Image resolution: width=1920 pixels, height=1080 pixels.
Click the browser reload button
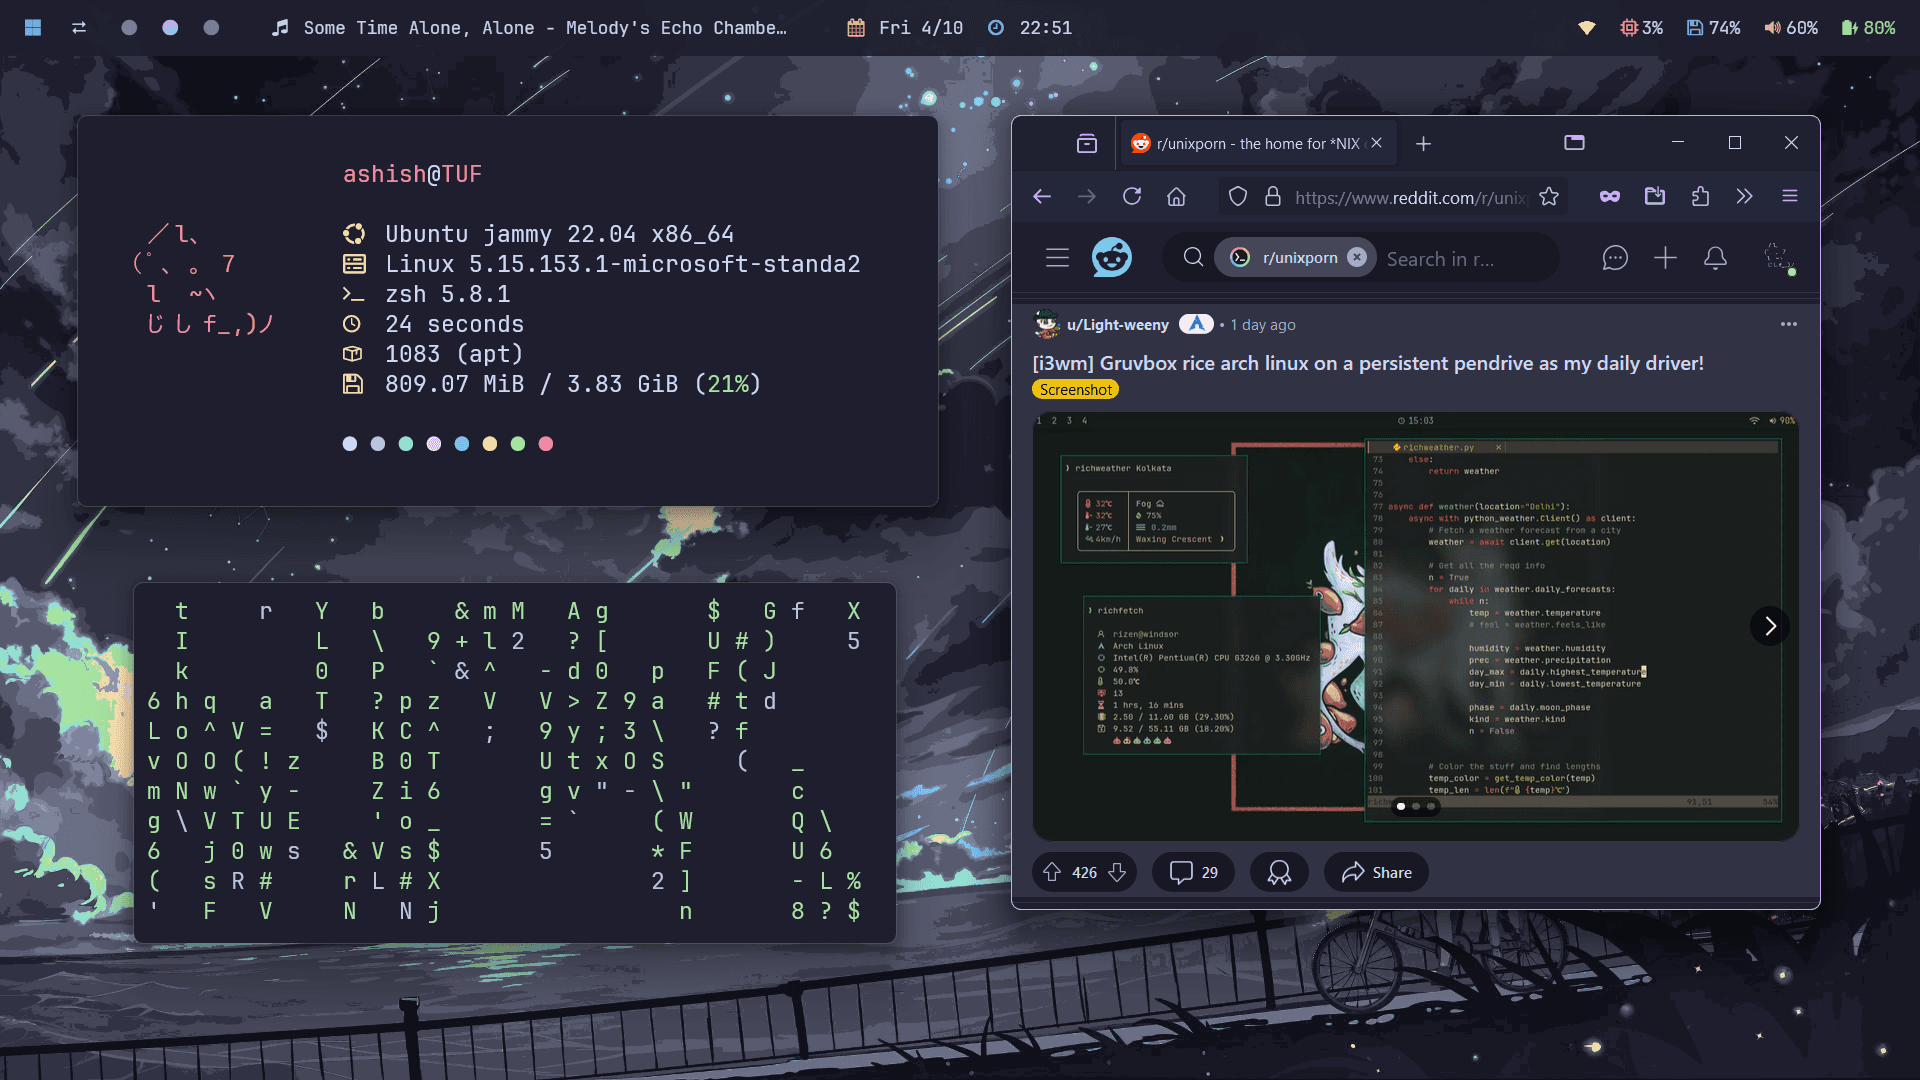coord(1131,197)
